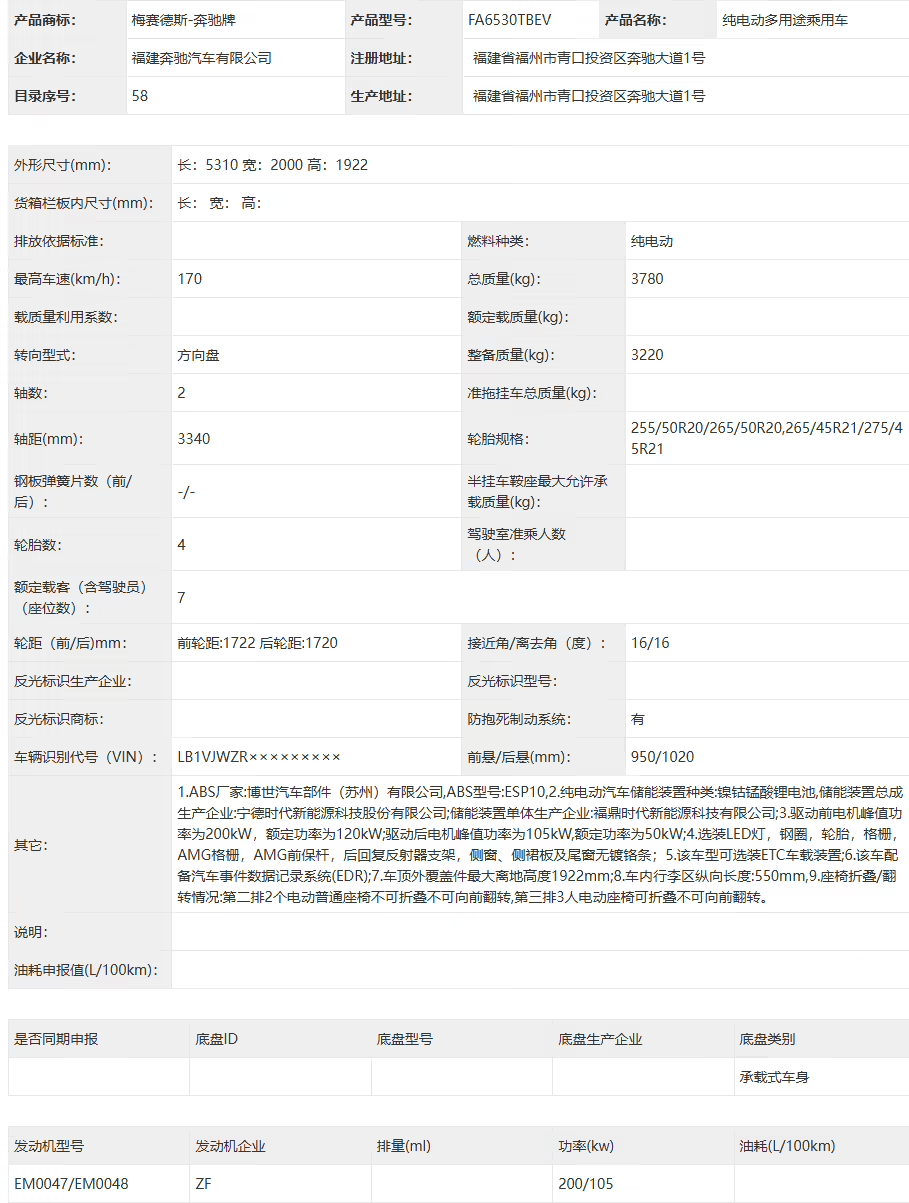Click the 反光标识商标 label
909x1203 pixels.
click(59, 719)
